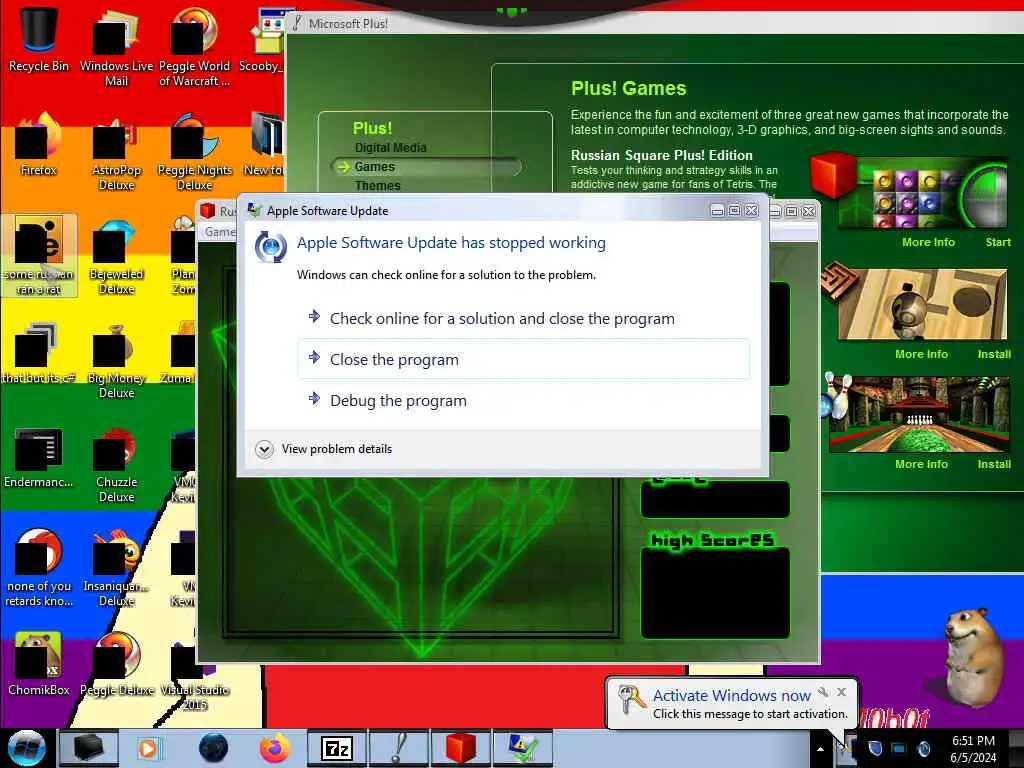Open the Game menu in Russian Square window
This screenshot has width=1024, height=768.
click(219, 232)
